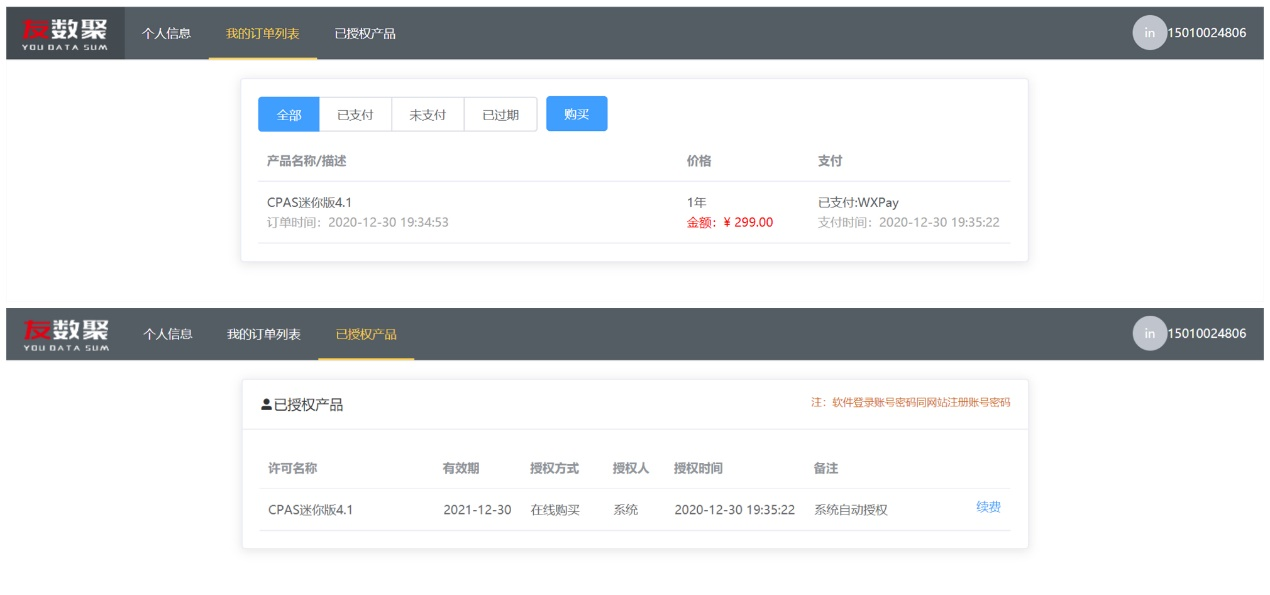Click the 授权时间 column header
This screenshot has width=1270, height=595.
click(x=698, y=468)
